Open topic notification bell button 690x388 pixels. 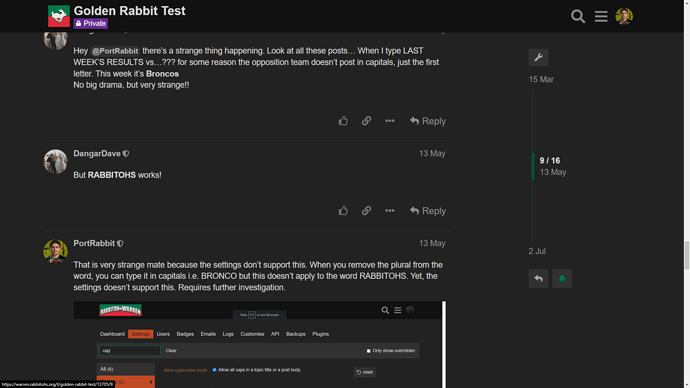click(x=562, y=278)
